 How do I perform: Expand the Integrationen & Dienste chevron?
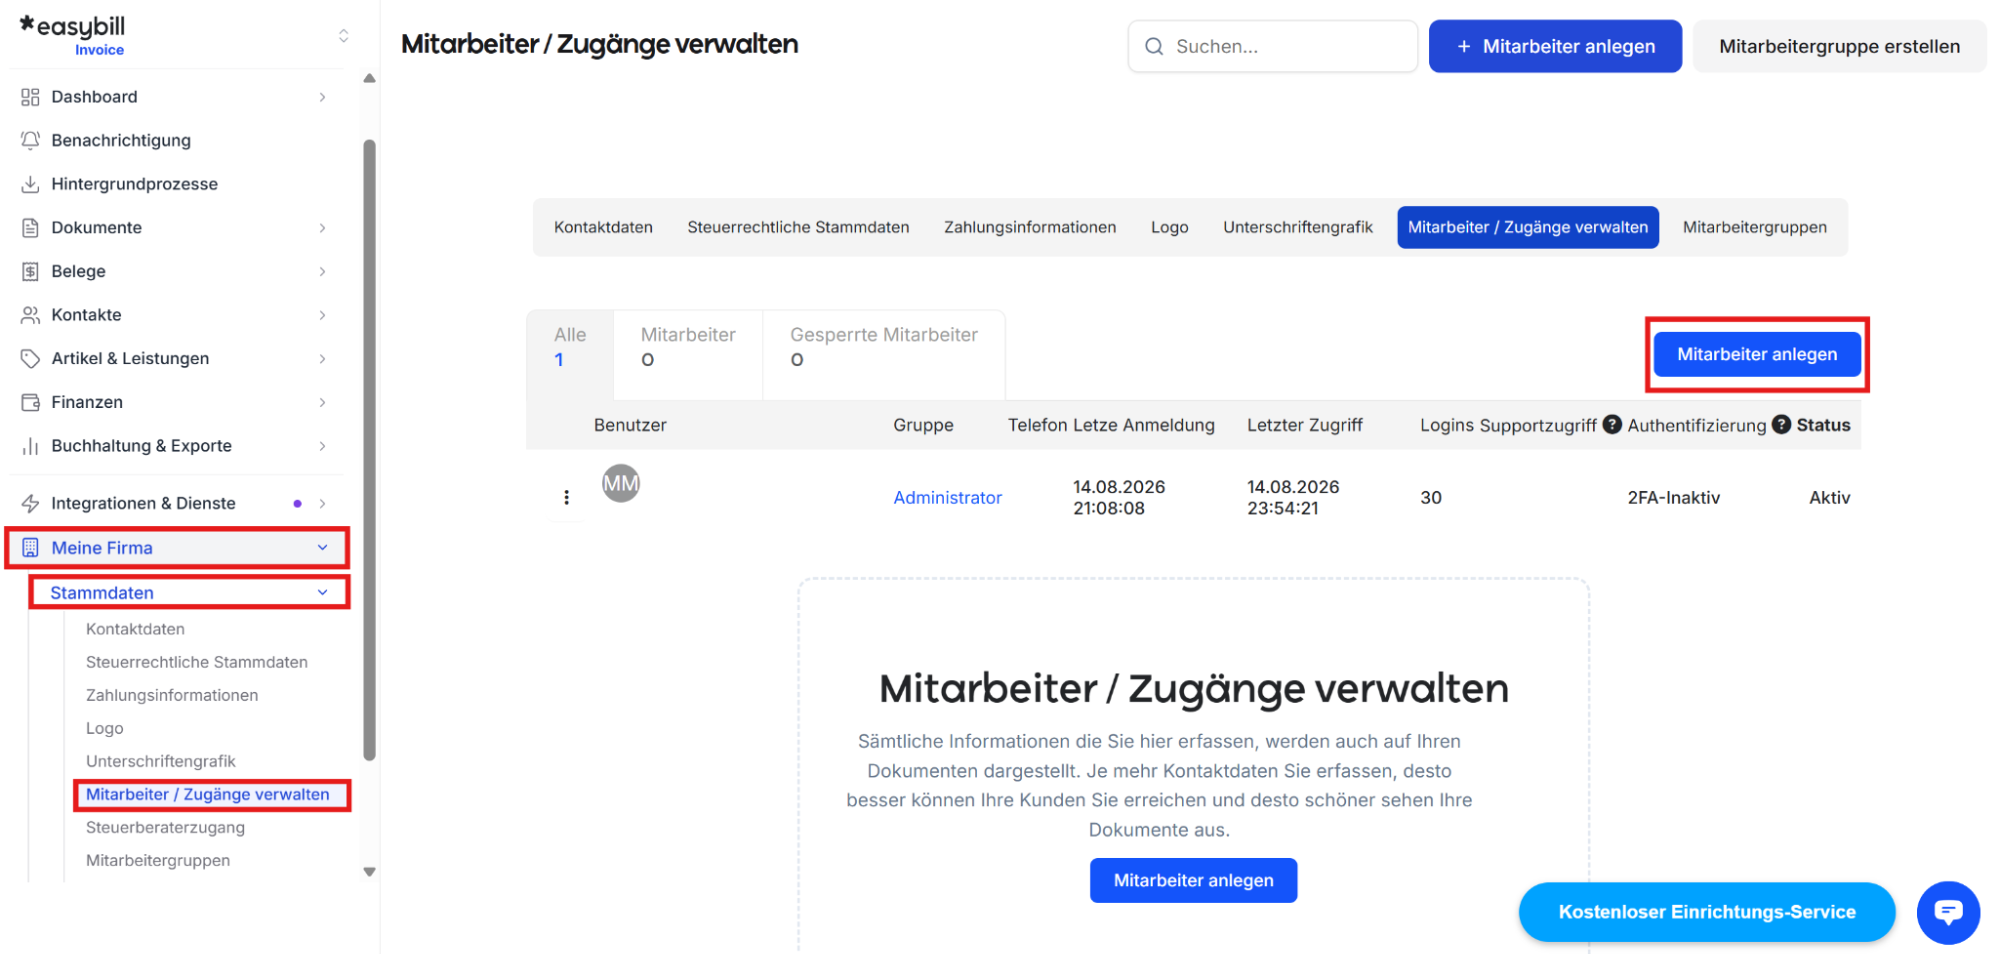[x=322, y=503]
